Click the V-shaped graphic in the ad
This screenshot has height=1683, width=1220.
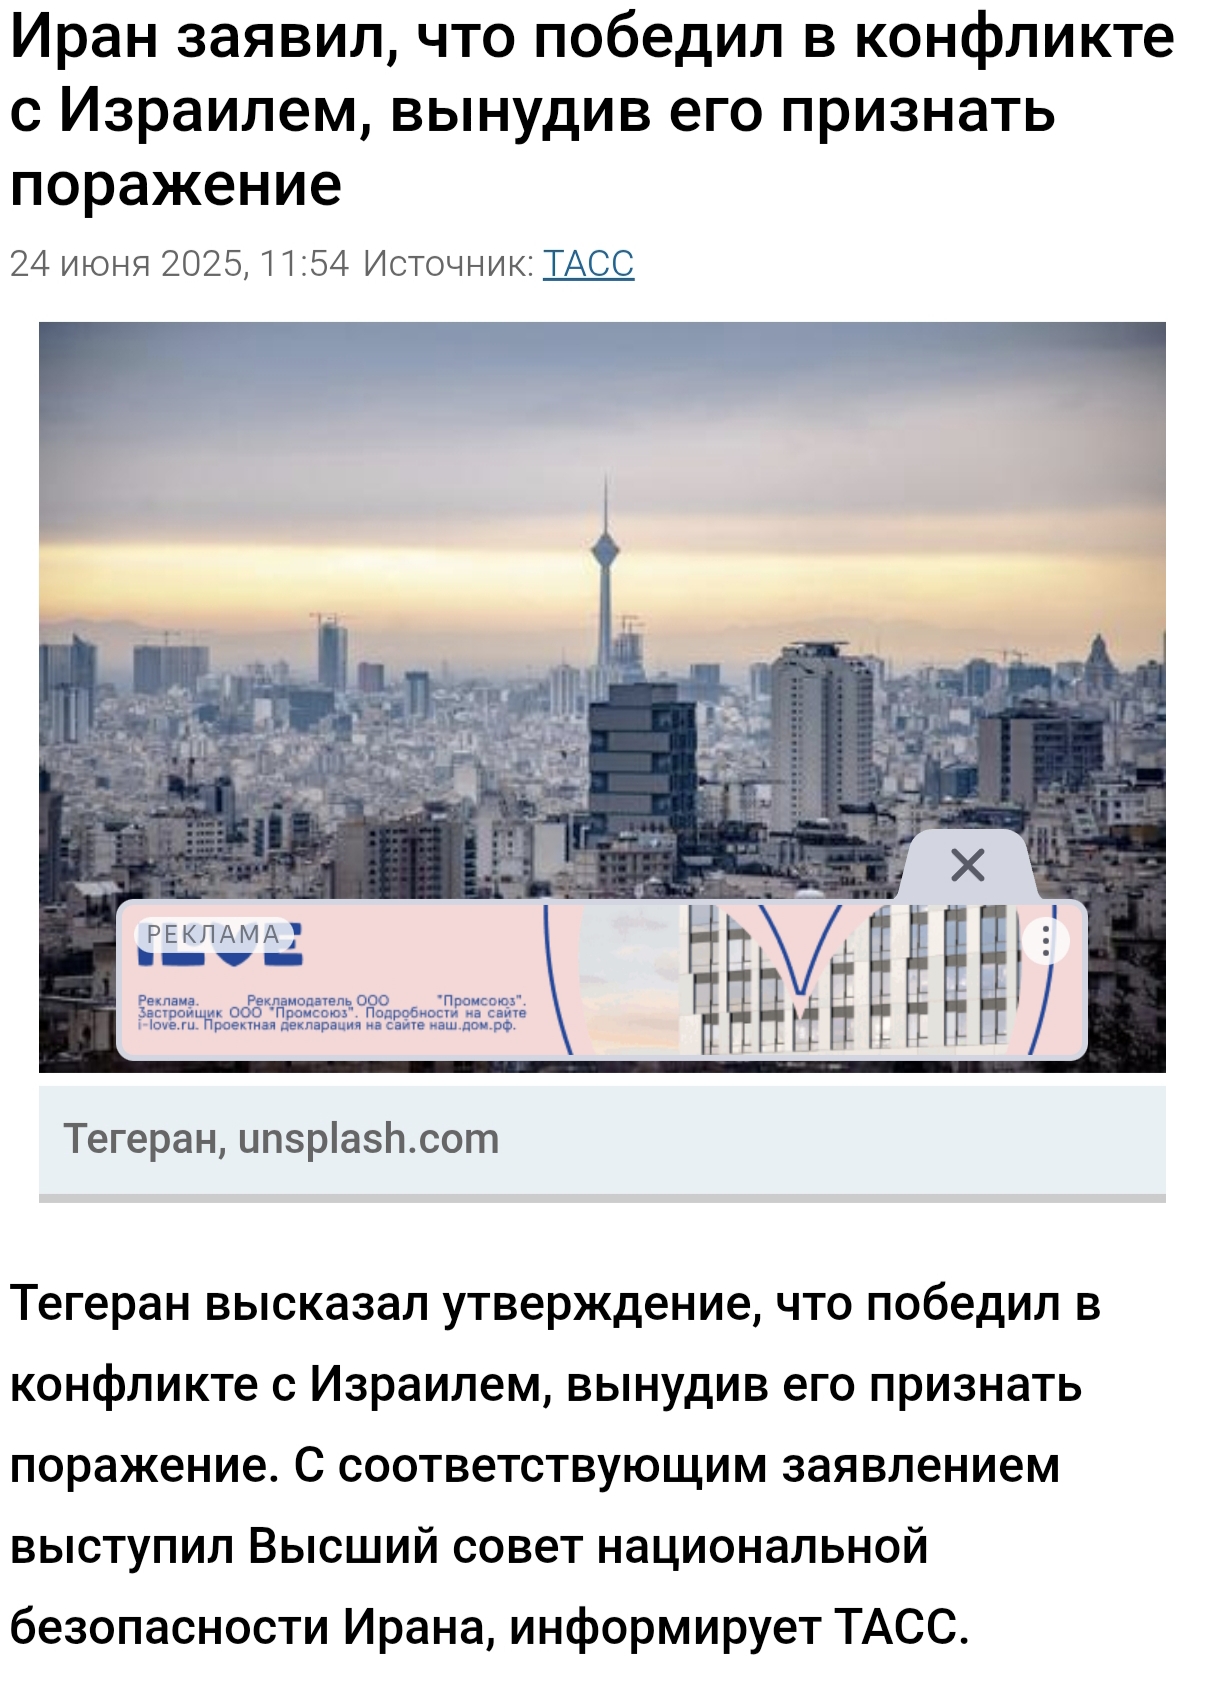point(799,955)
